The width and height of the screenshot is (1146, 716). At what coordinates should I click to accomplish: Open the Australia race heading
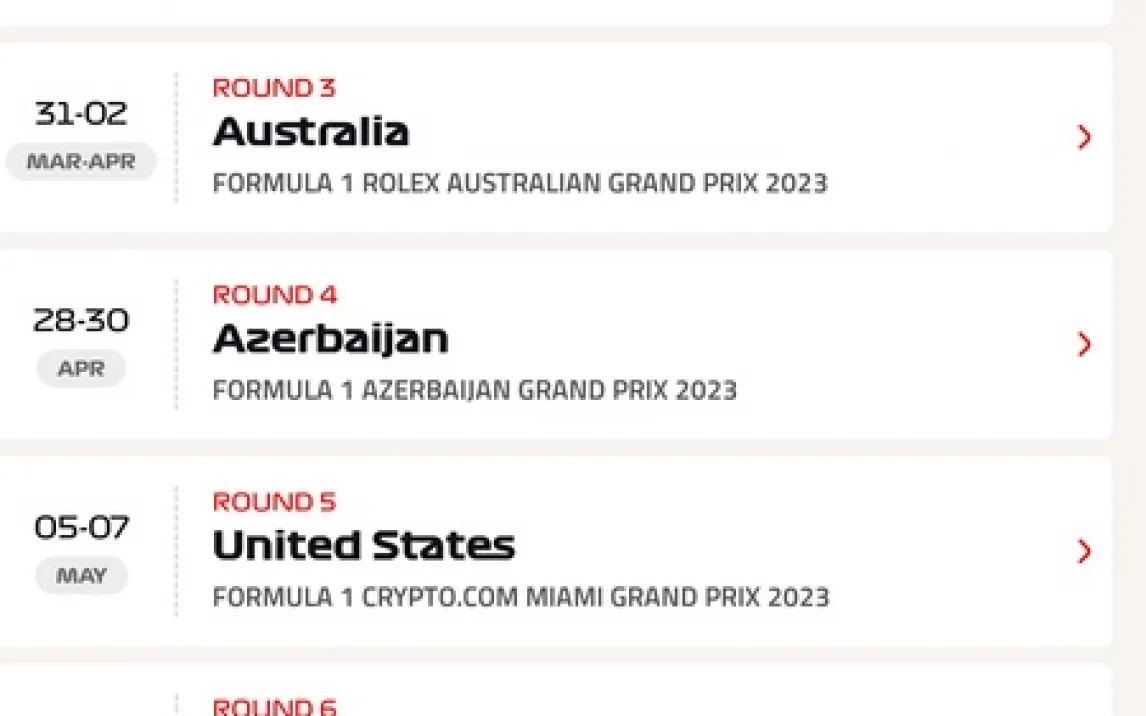(311, 132)
